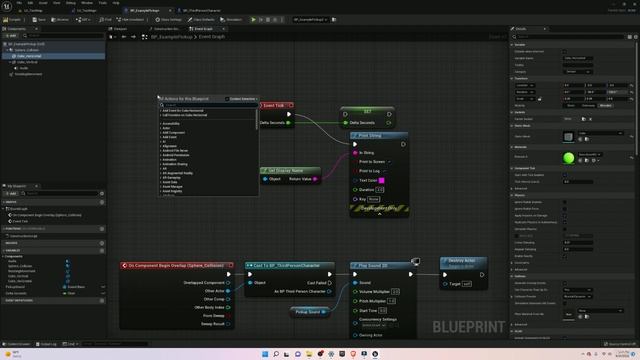Click the Browse toolbar icon
Image resolution: width=640 pixels, height=360 pixels.
53,20
